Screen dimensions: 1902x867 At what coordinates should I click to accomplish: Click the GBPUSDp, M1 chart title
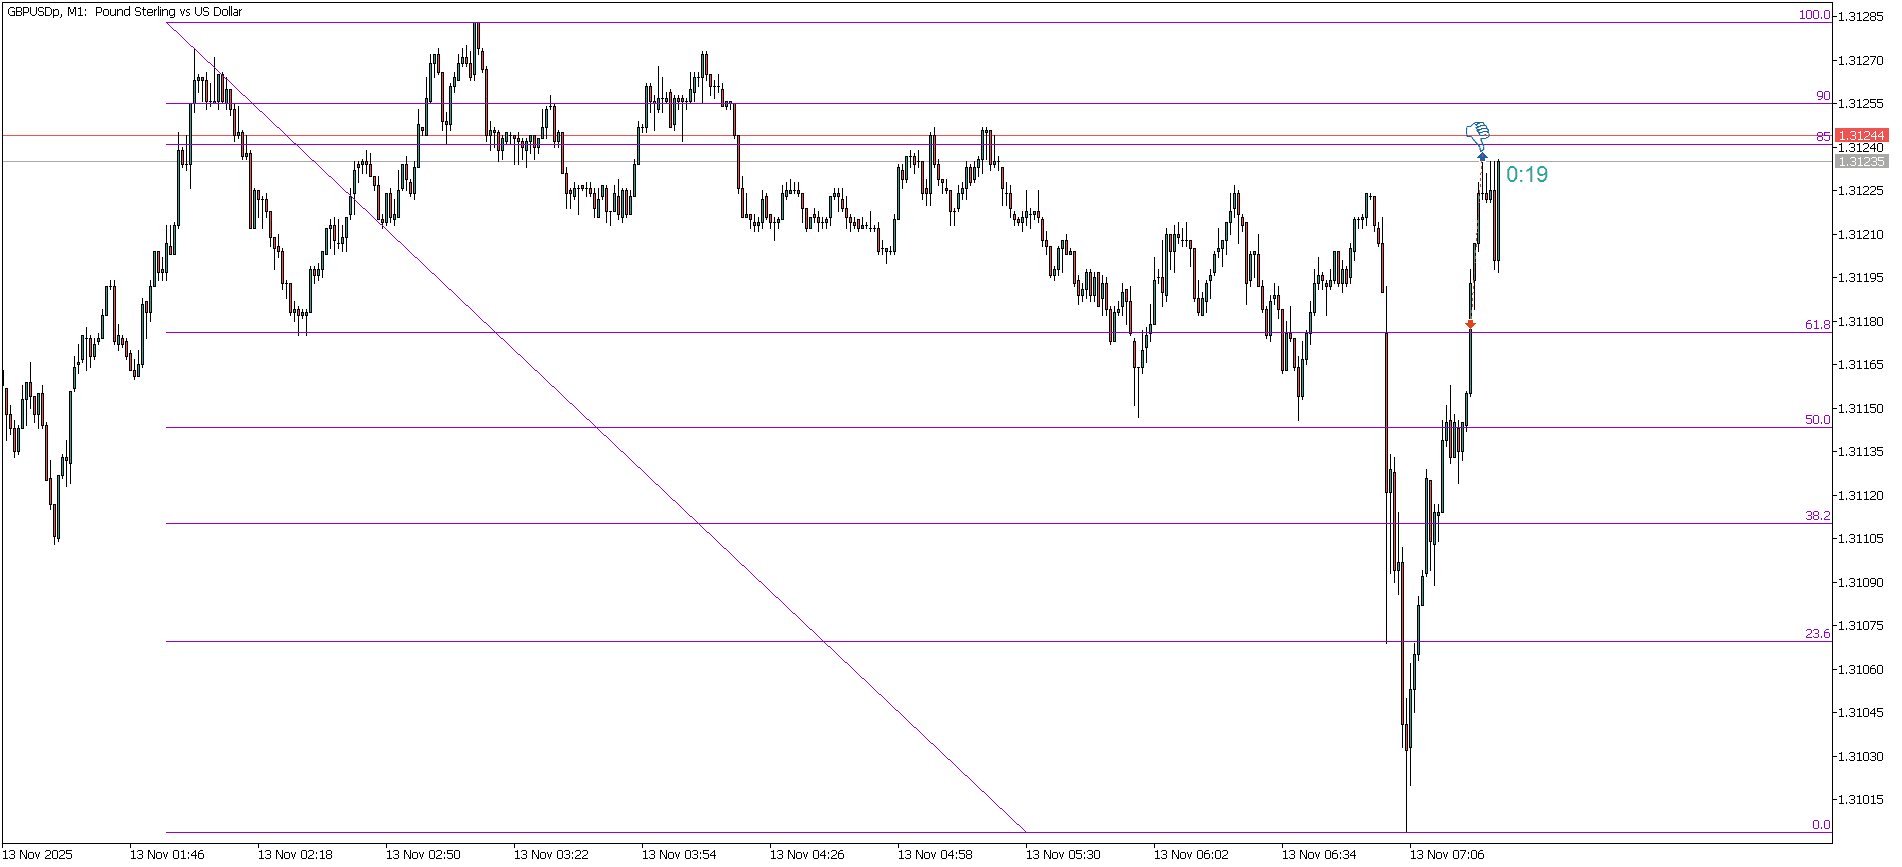(x=125, y=12)
